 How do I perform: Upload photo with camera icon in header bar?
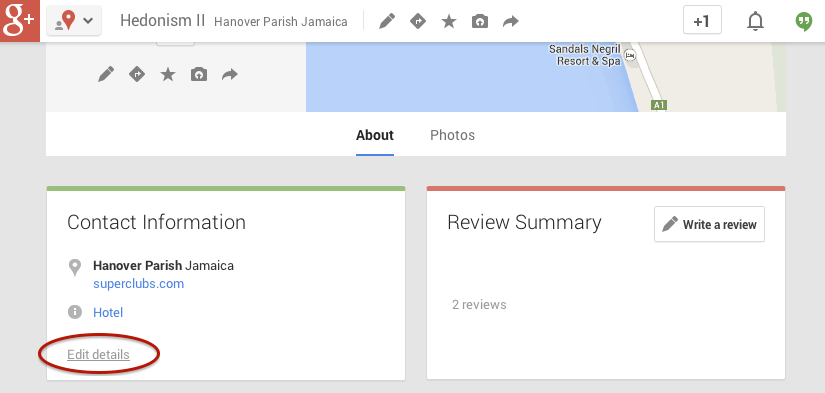pyautogui.click(x=480, y=22)
